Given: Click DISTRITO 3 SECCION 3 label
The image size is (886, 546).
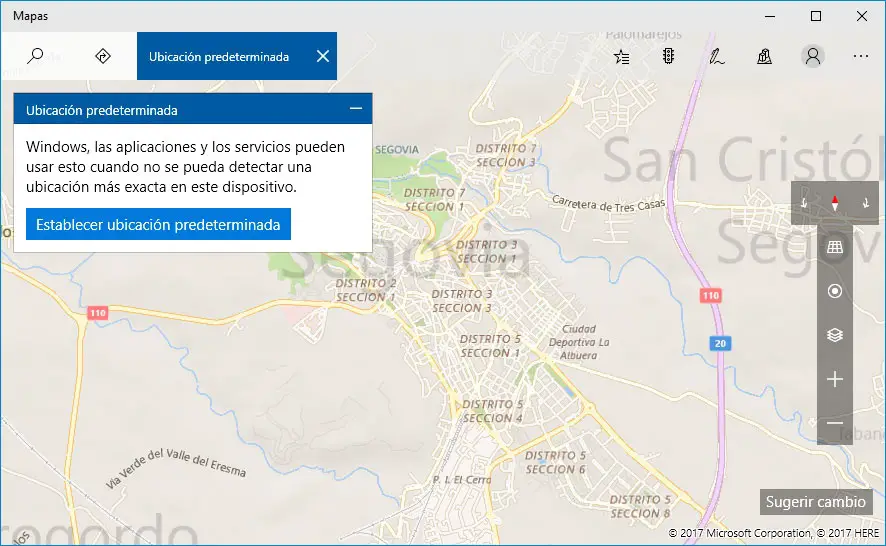Looking at the screenshot, I should click(462, 301).
